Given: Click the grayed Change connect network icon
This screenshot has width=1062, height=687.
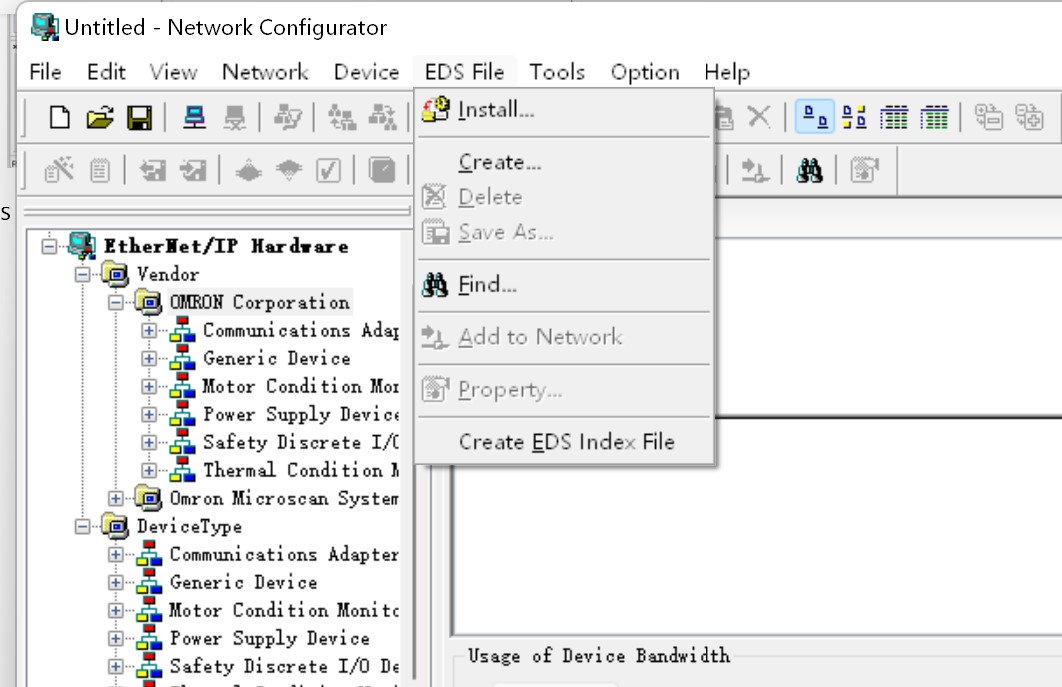Looking at the screenshot, I should point(289,117).
